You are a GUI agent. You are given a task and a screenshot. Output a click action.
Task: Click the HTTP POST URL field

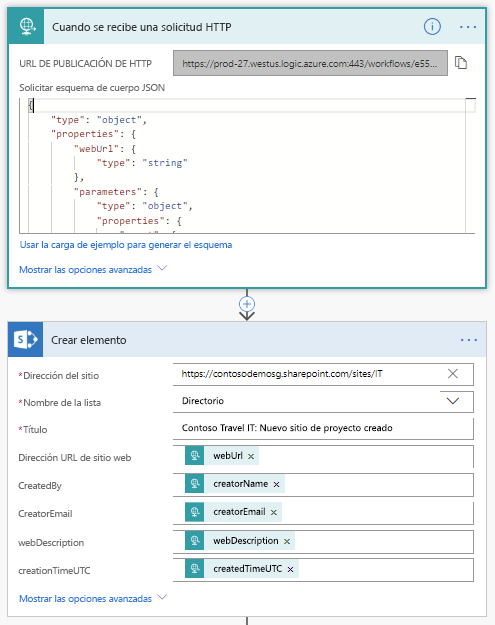[310, 63]
